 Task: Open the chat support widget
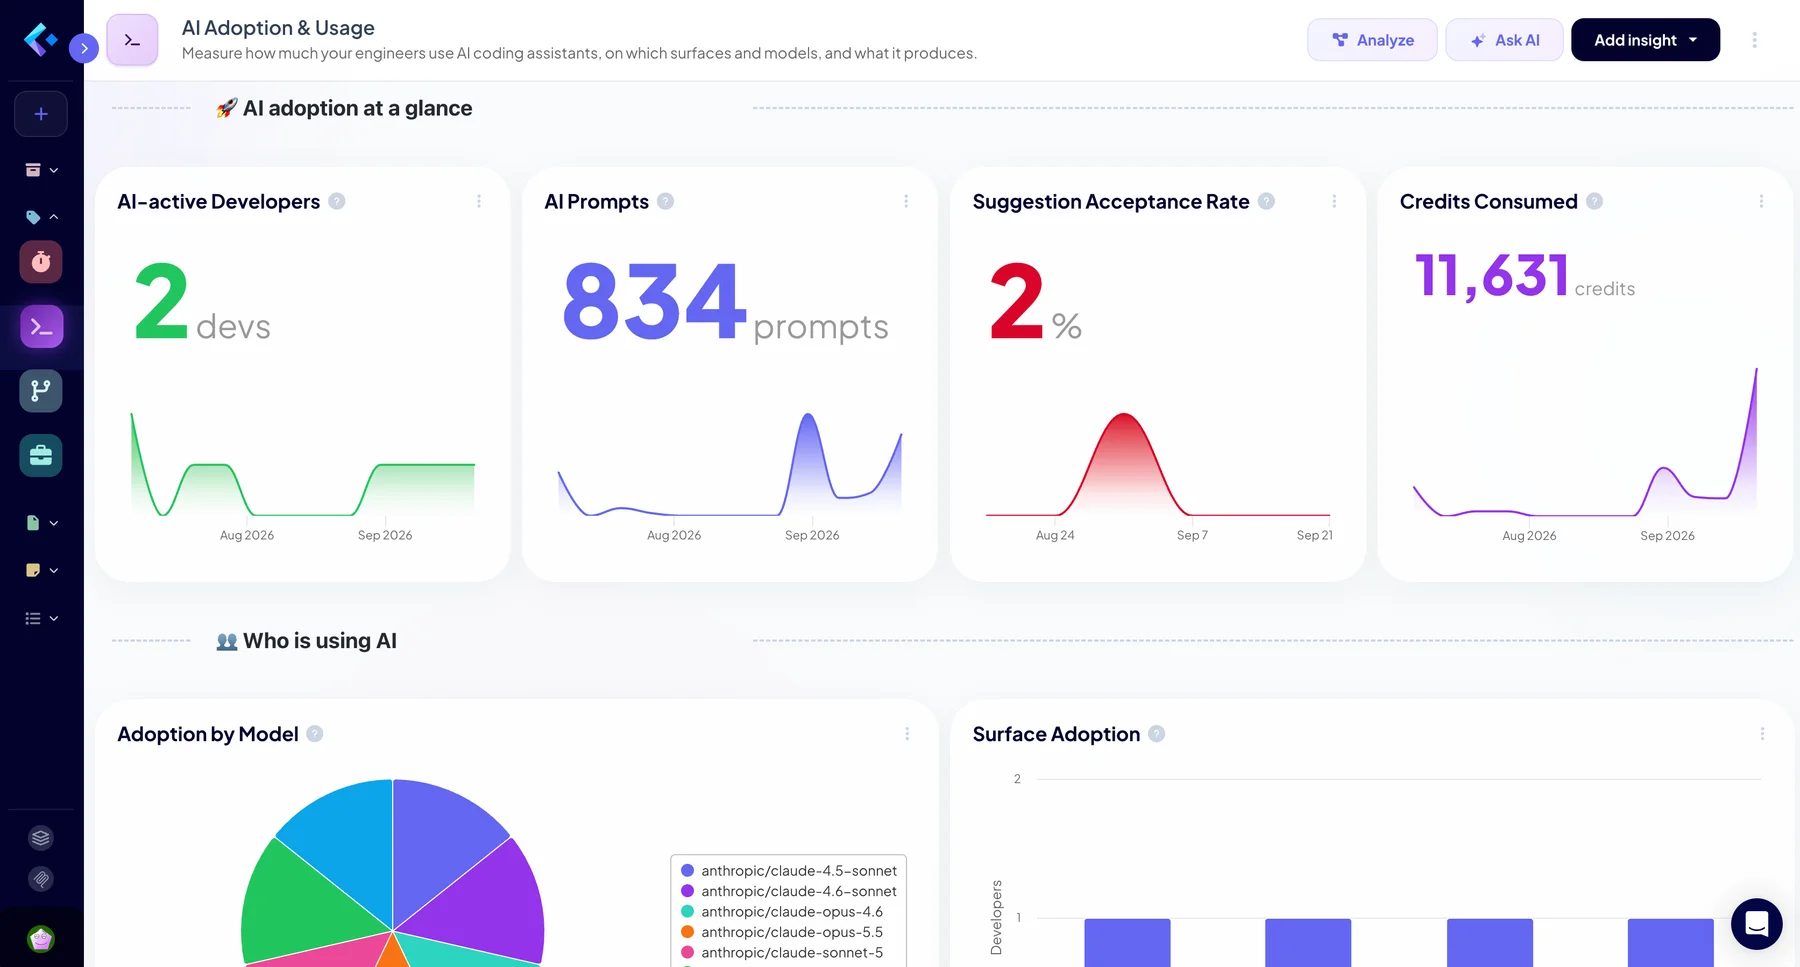(x=1757, y=924)
